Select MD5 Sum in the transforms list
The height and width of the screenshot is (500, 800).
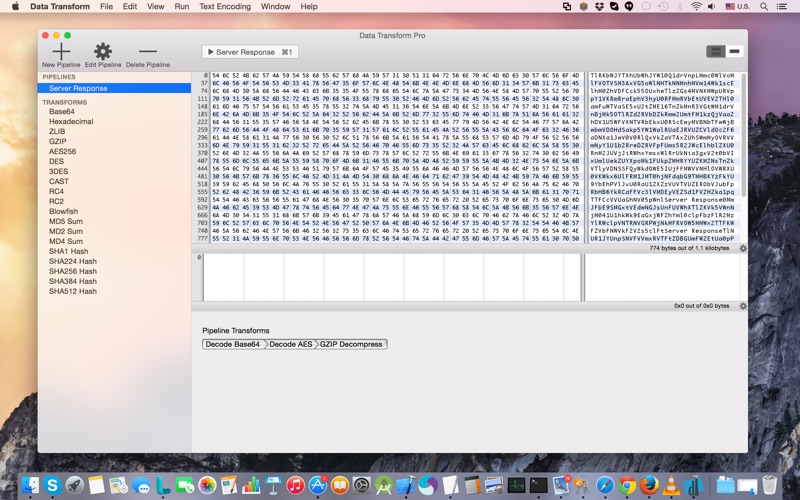click(66, 221)
